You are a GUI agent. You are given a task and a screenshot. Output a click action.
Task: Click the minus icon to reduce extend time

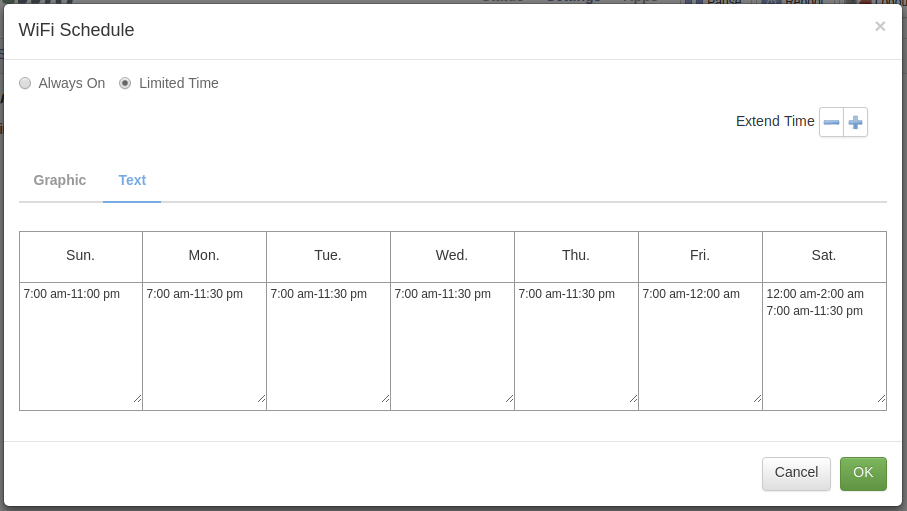click(831, 122)
